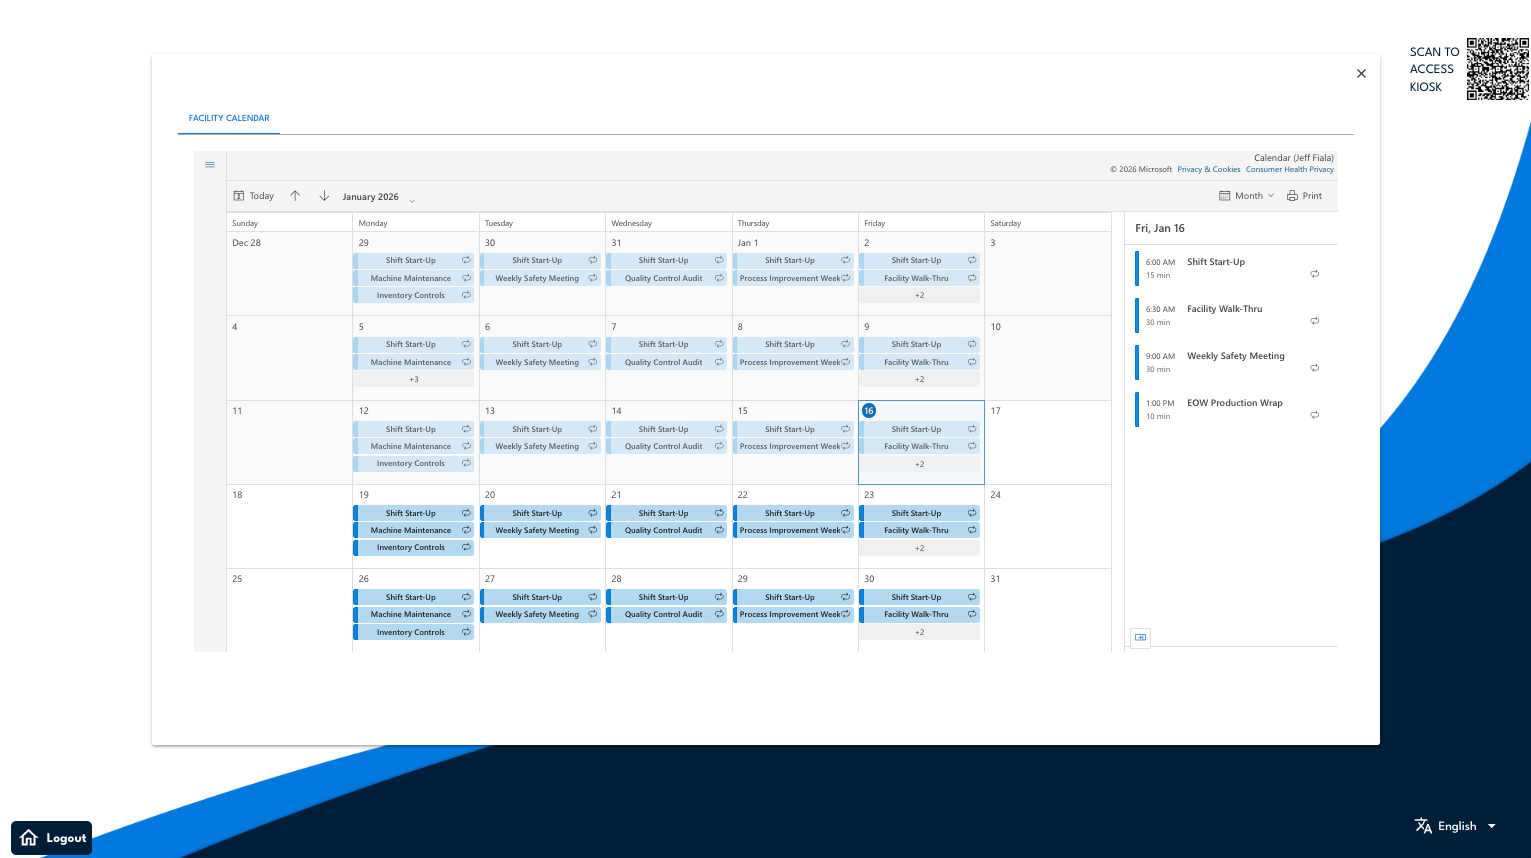This screenshot has width=1531, height=858.
Task: Open the Consumer Health Privacy link
Action: [x=1289, y=169]
